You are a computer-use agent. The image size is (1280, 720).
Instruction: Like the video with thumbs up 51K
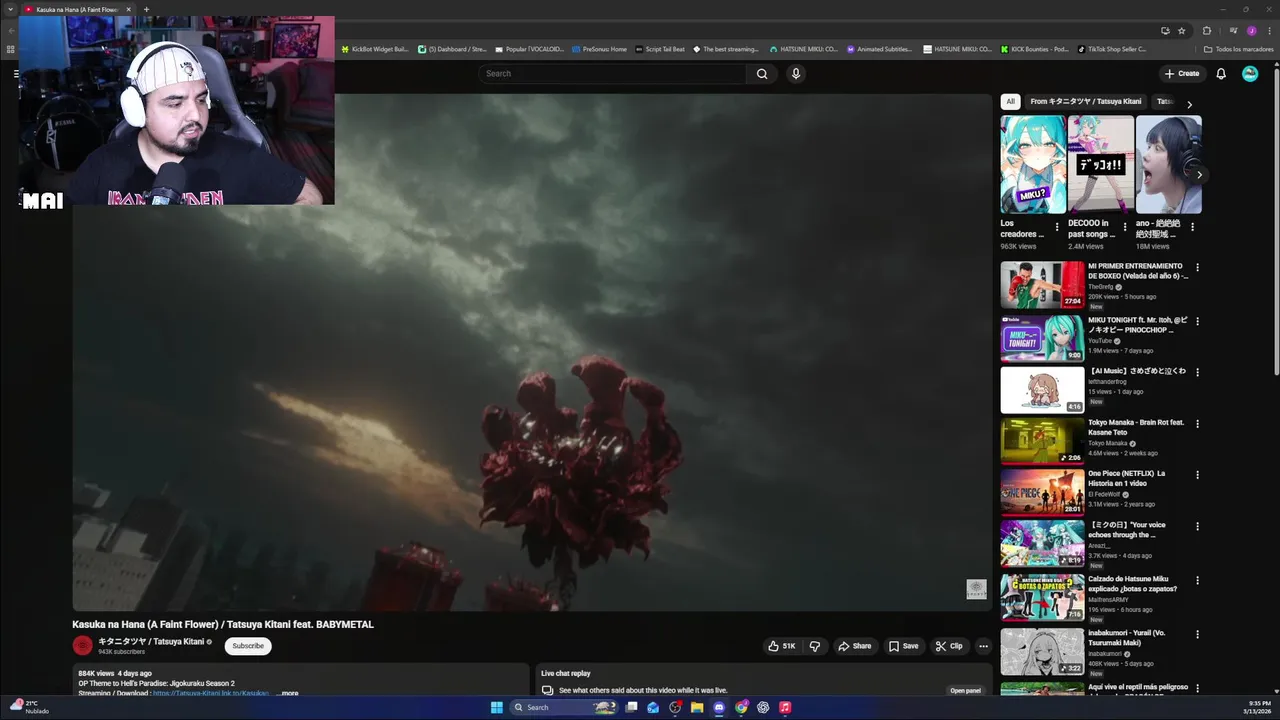(782, 646)
